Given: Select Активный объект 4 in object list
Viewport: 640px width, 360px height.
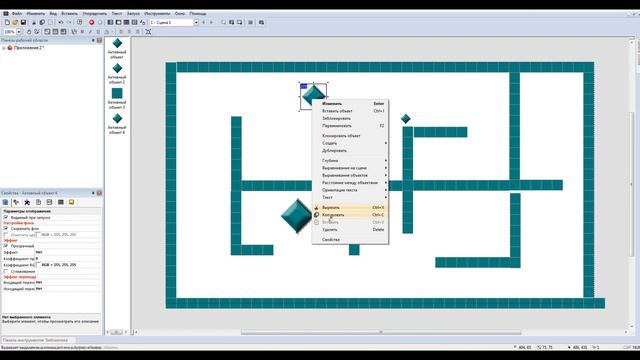Looking at the screenshot, I should [x=117, y=124].
